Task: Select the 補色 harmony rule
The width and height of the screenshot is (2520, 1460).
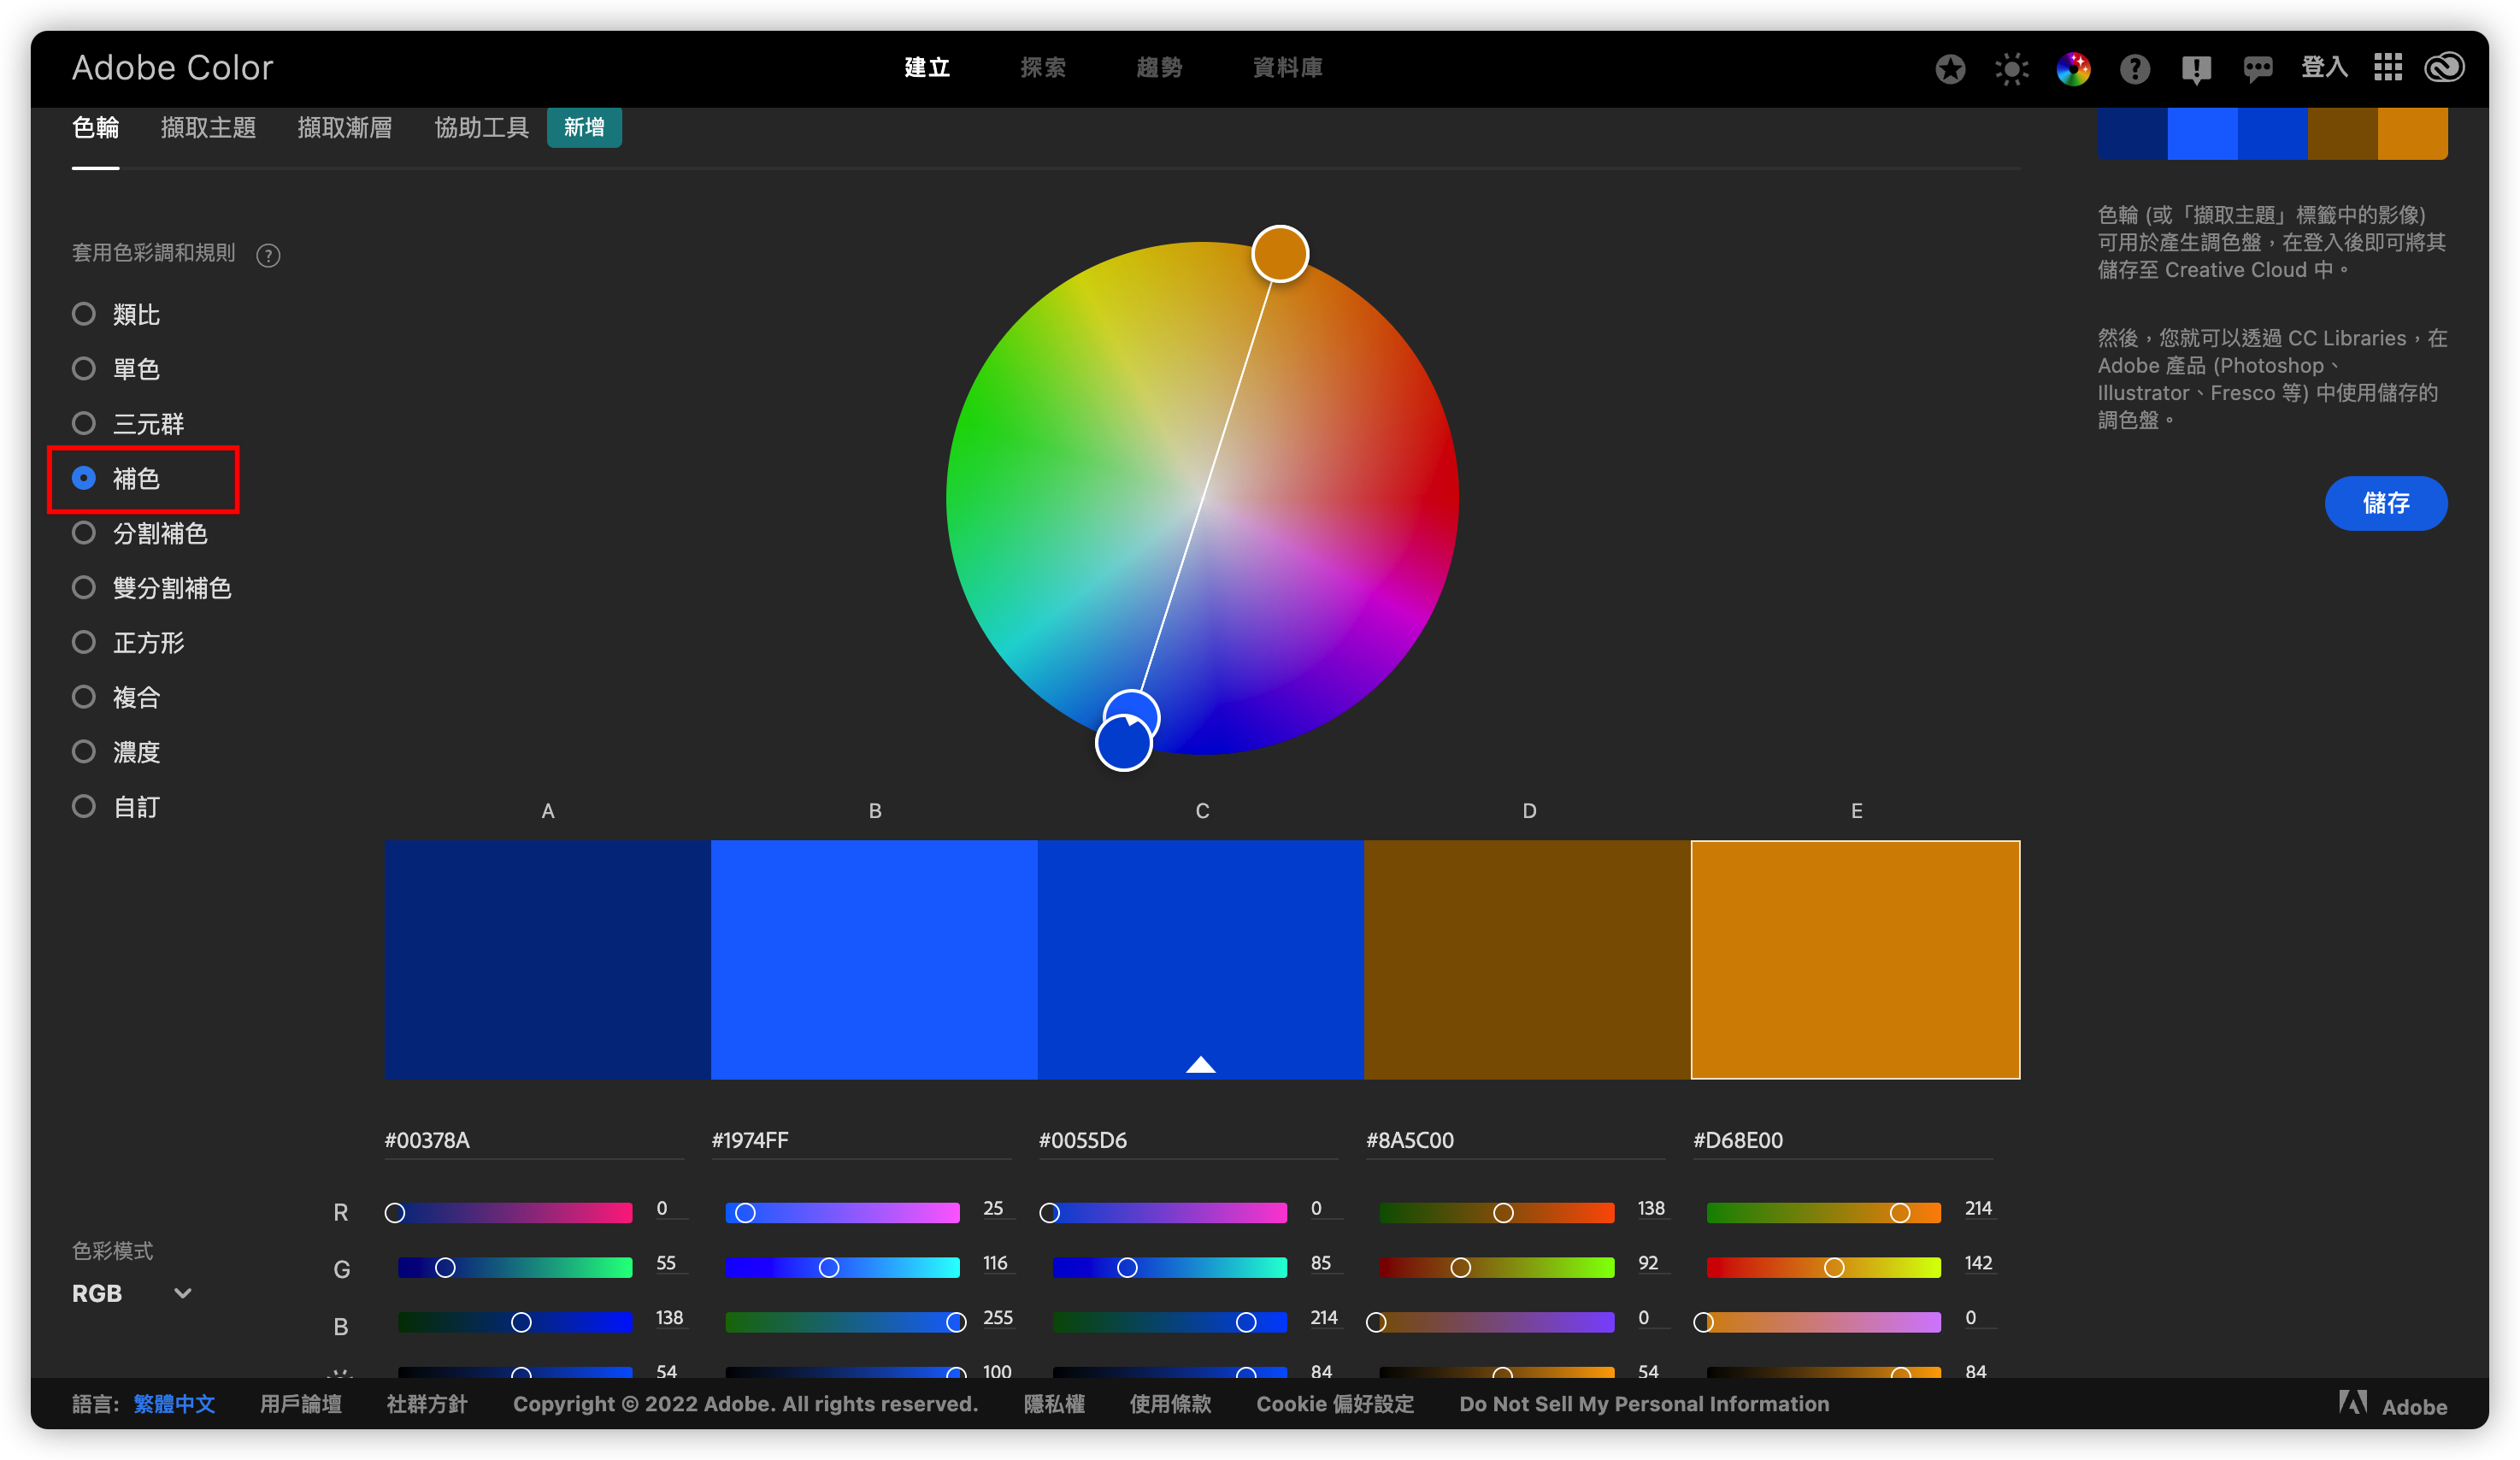Action: pos(117,478)
